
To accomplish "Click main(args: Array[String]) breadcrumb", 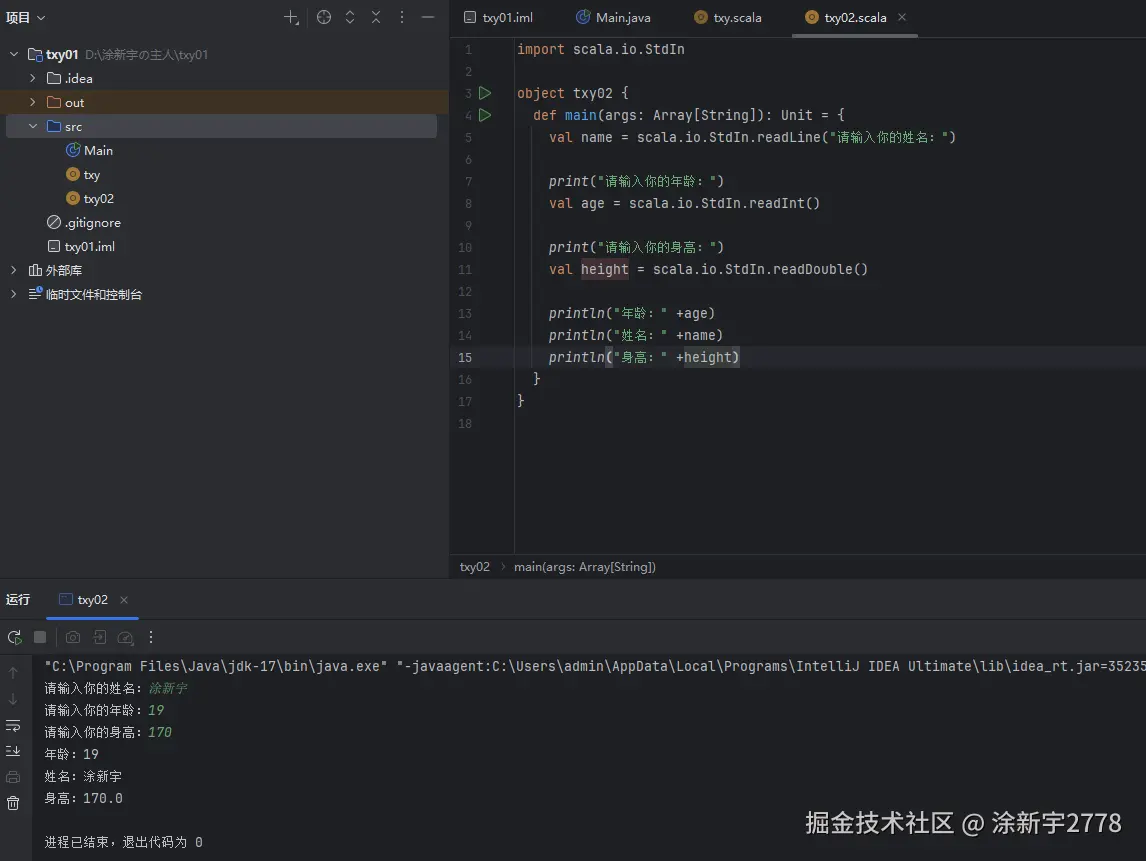I will tap(585, 566).
